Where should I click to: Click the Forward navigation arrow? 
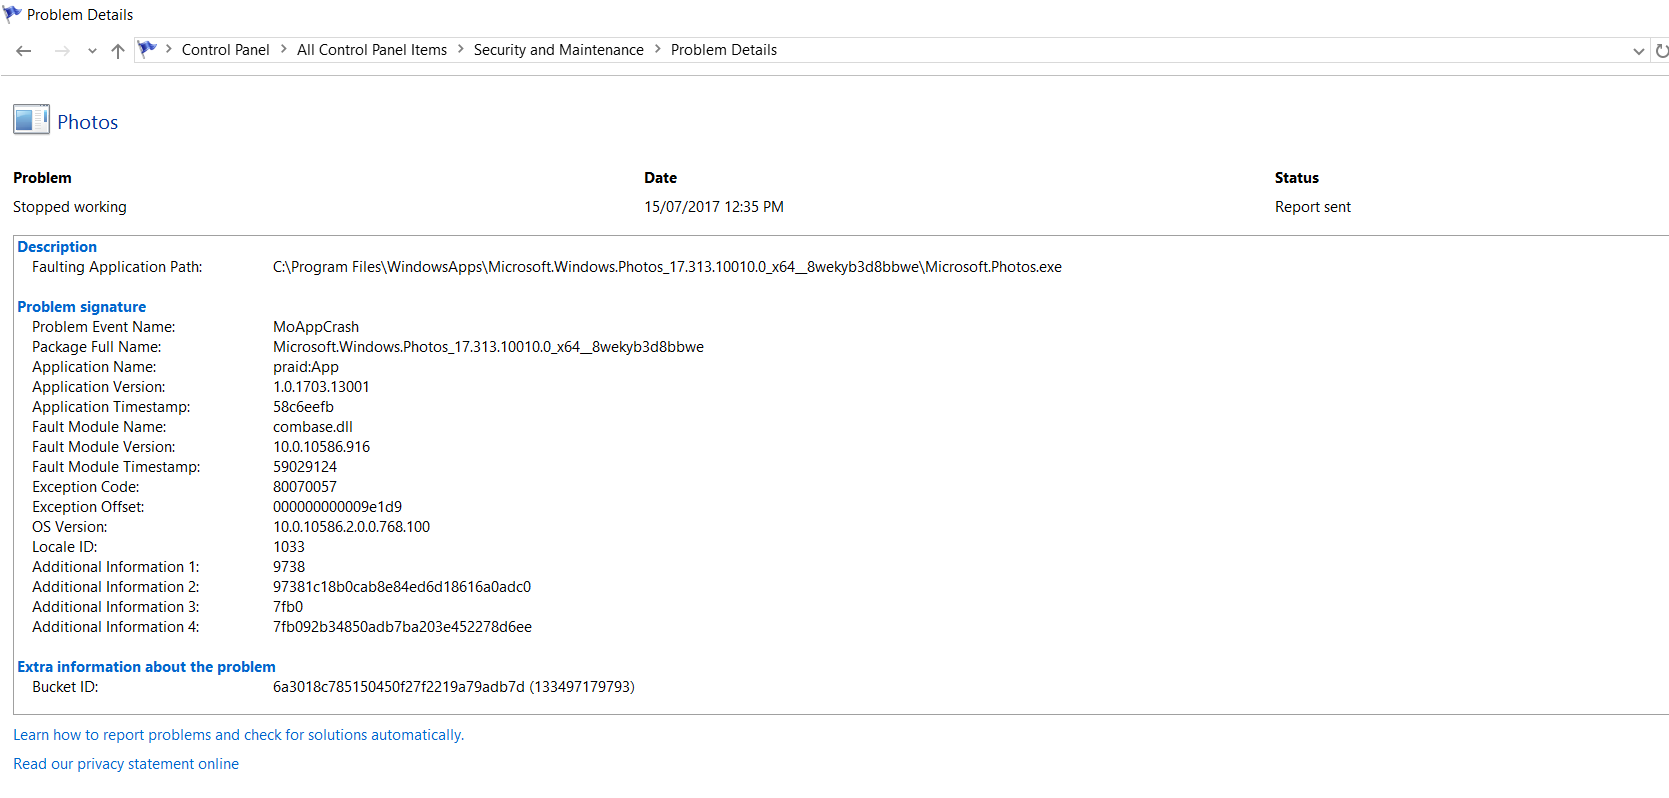62,51
